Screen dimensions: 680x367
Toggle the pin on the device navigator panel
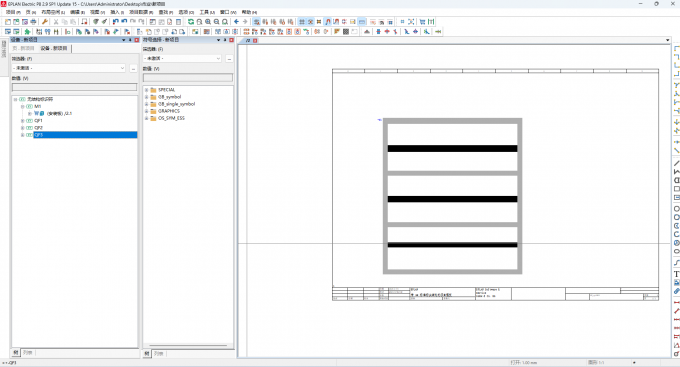click(x=130, y=40)
